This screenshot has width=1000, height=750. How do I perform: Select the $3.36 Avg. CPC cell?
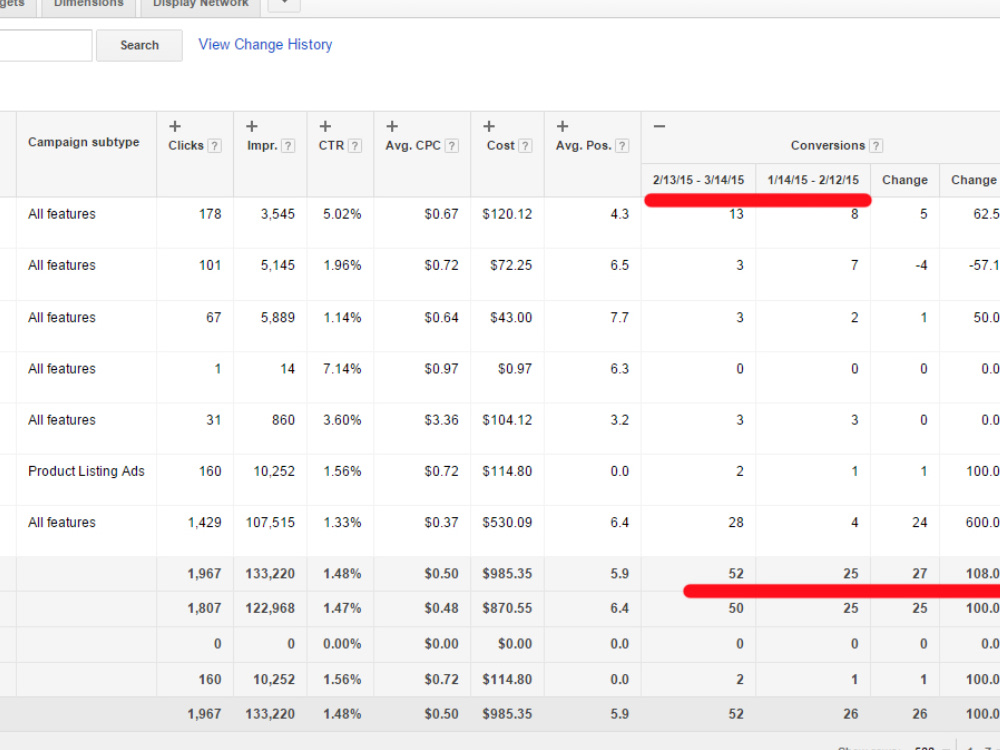tap(441, 420)
